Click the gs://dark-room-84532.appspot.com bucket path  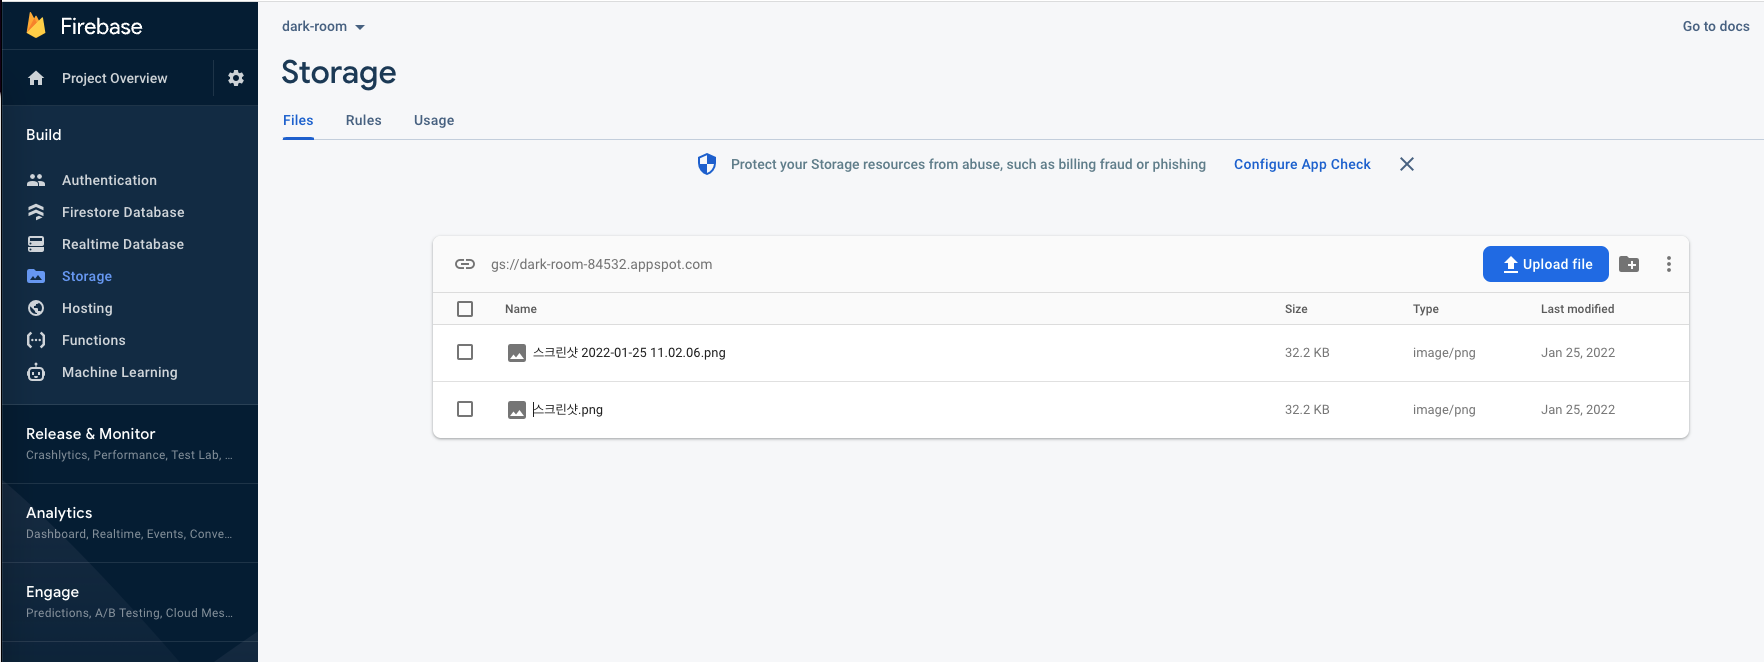[602, 264]
